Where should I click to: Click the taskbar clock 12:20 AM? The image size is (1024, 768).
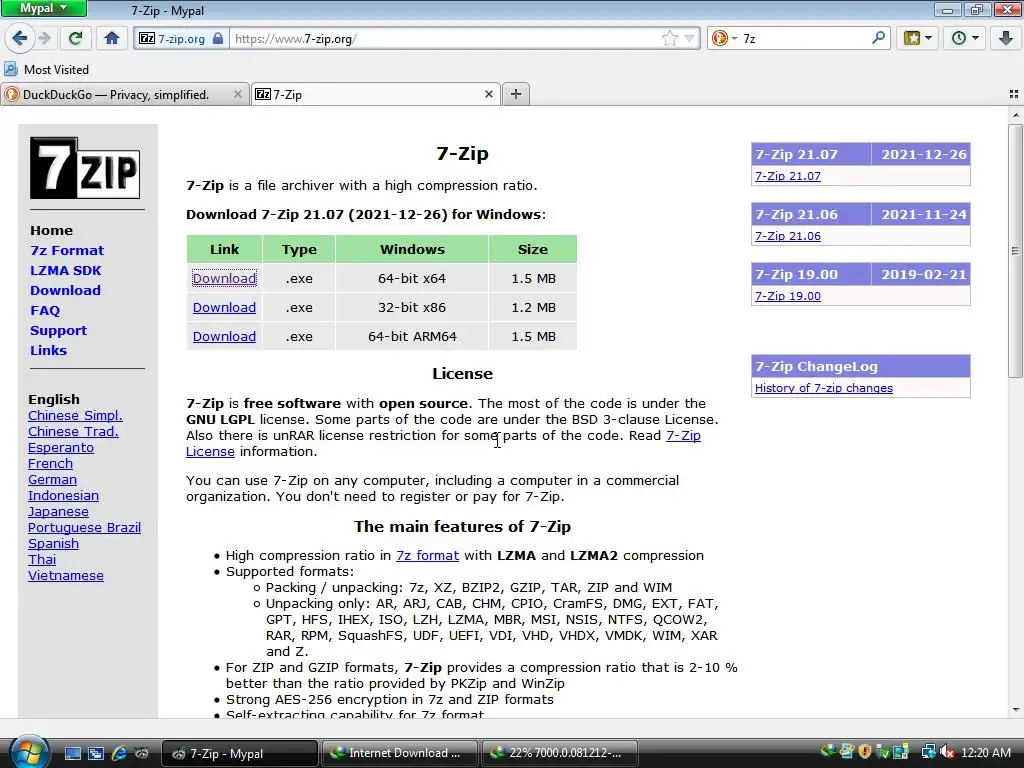[x=986, y=753]
